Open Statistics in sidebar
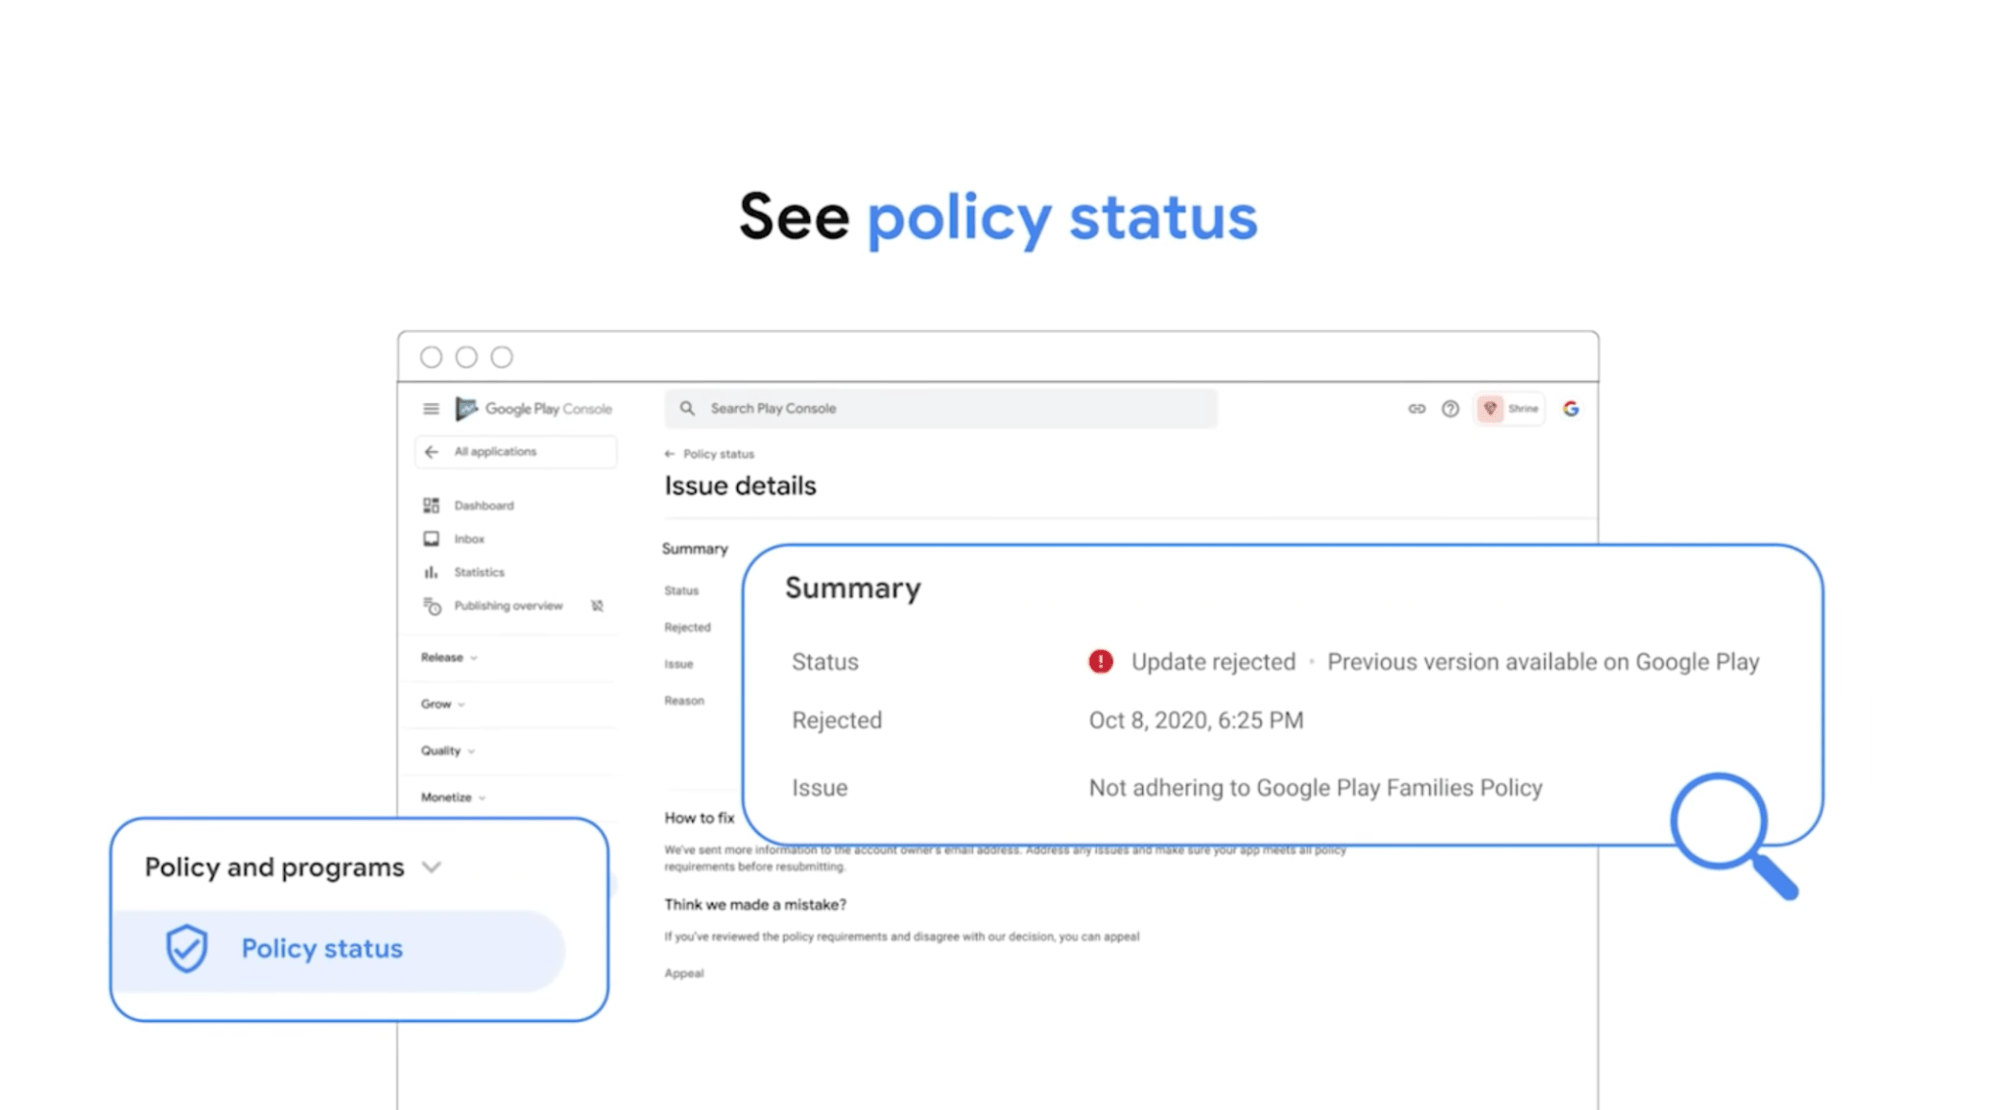 (479, 572)
